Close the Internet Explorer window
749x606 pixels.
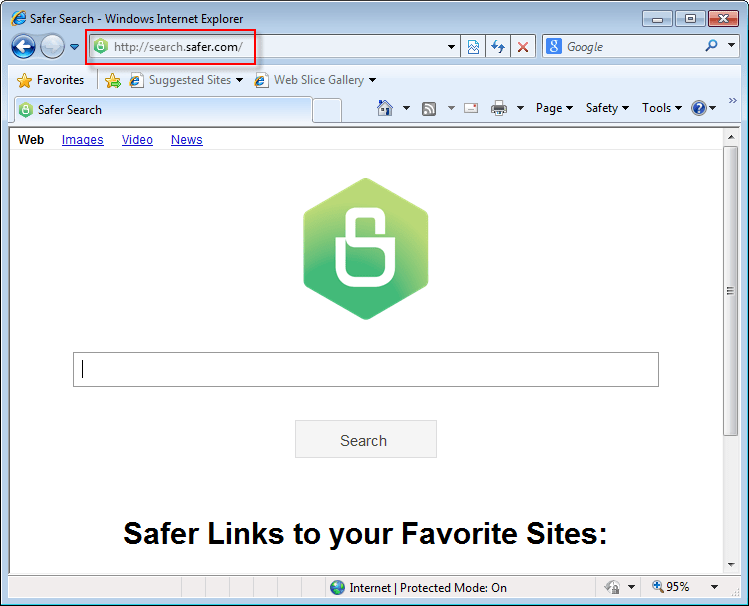[x=724, y=19]
